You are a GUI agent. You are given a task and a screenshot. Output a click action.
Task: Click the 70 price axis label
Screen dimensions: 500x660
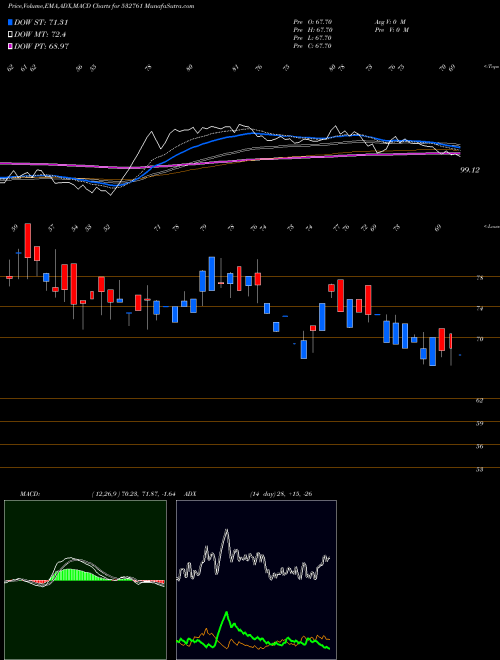479,339
